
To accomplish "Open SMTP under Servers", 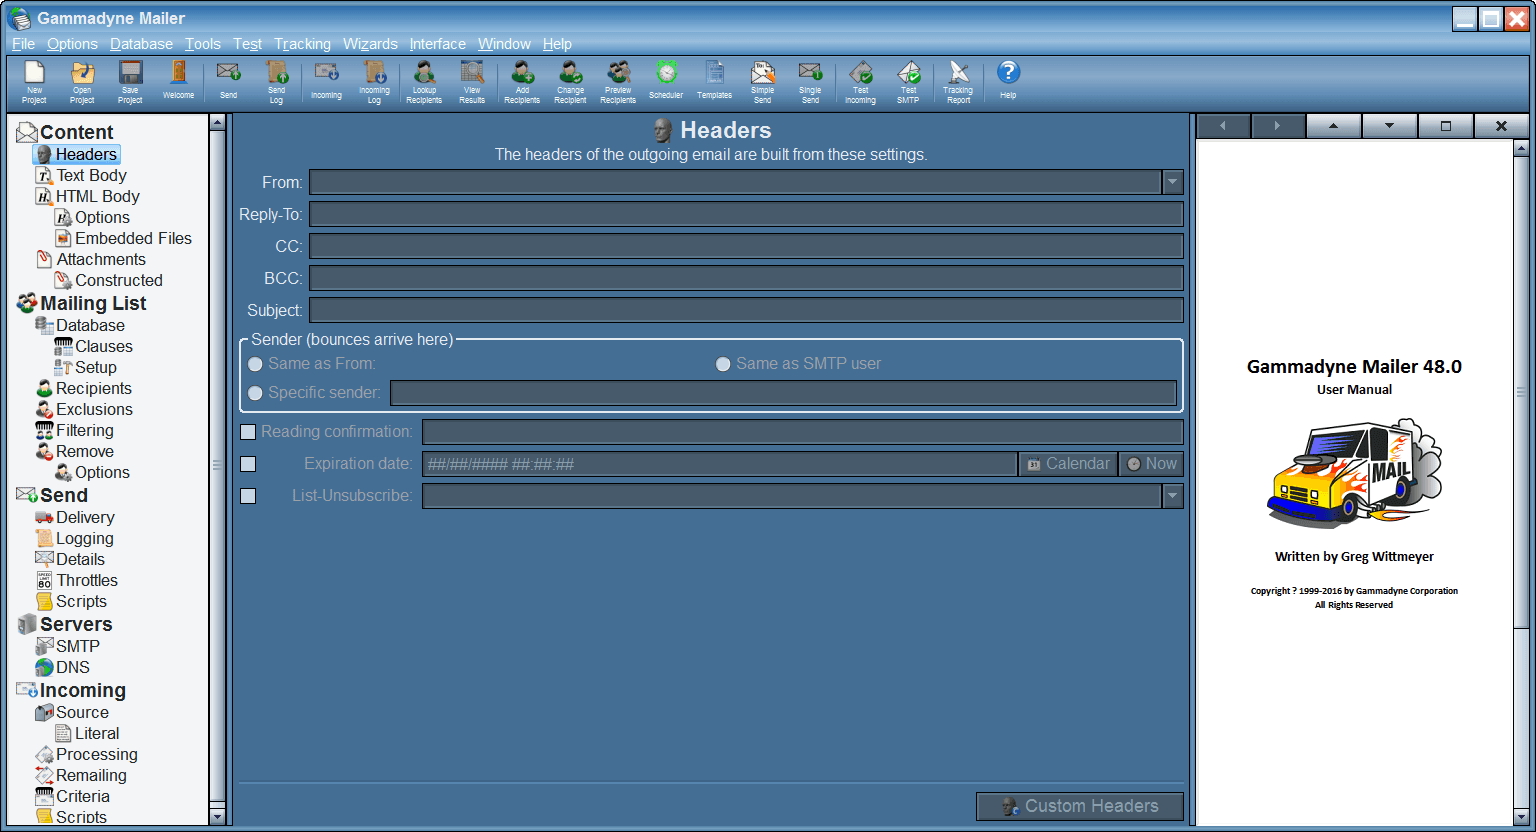I will 77,646.
